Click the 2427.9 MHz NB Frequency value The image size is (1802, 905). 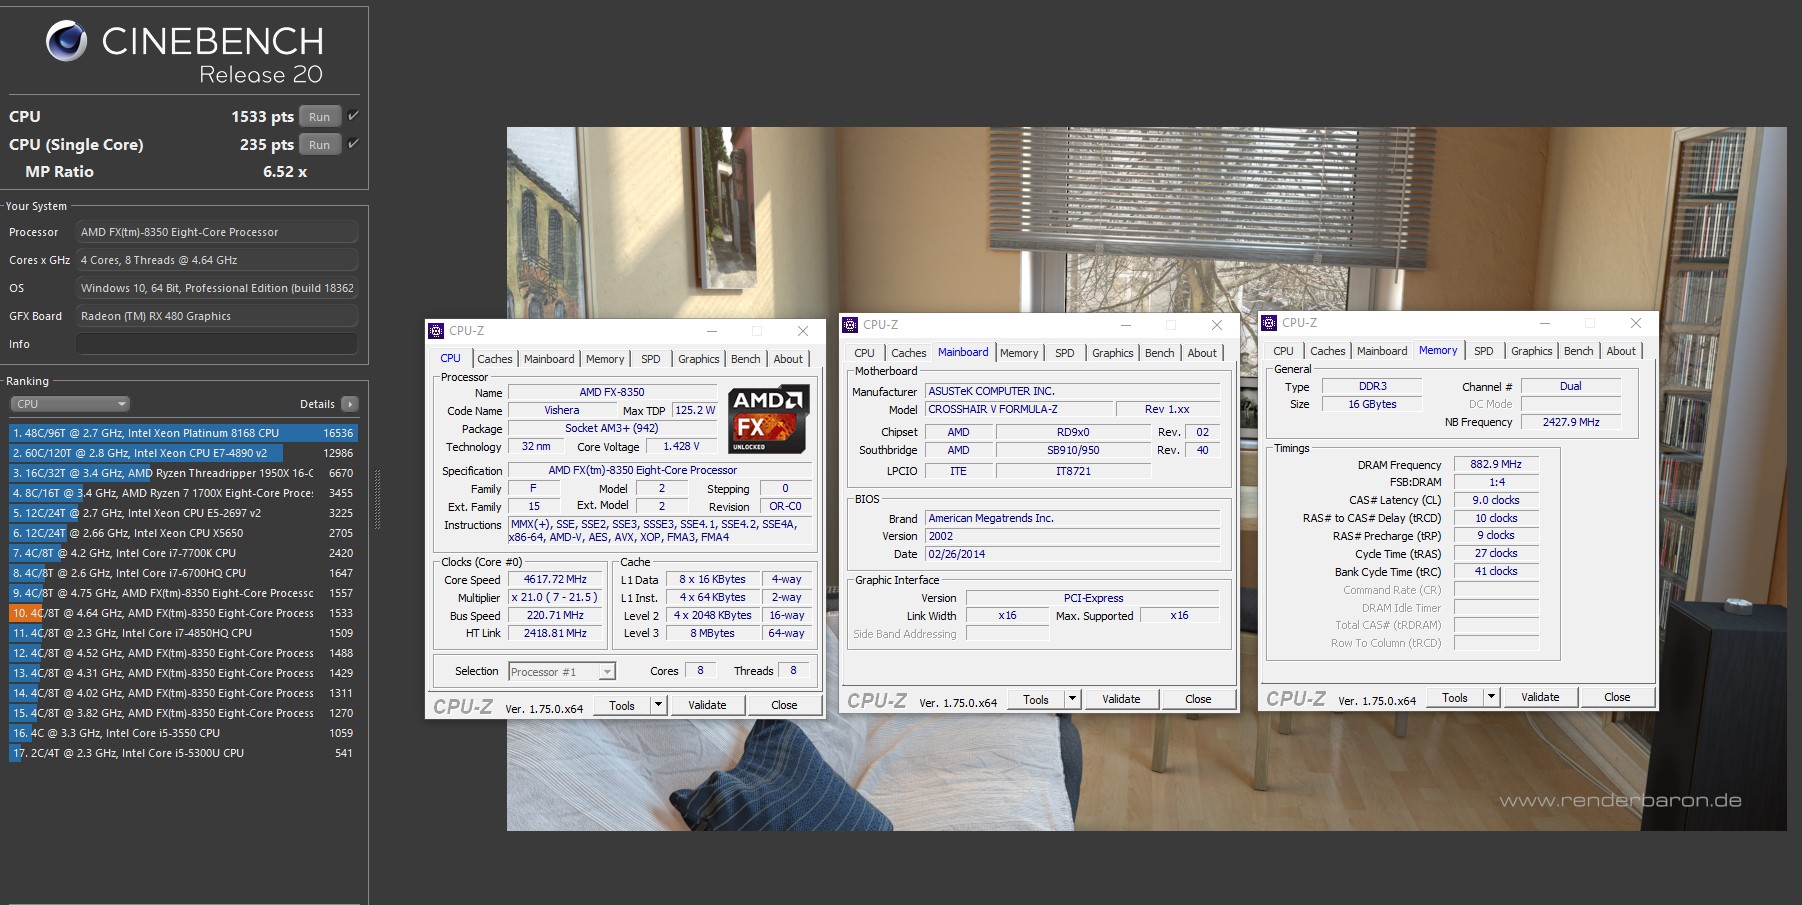1571,422
